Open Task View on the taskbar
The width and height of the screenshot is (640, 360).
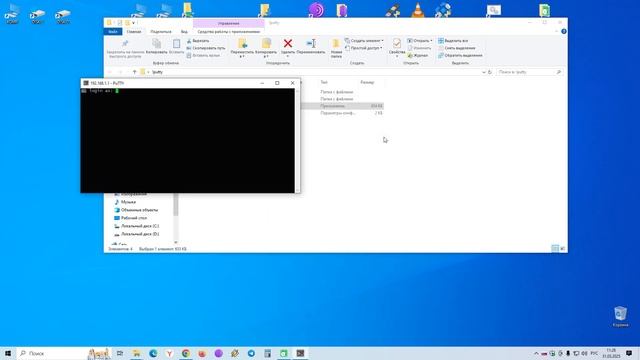point(120,353)
